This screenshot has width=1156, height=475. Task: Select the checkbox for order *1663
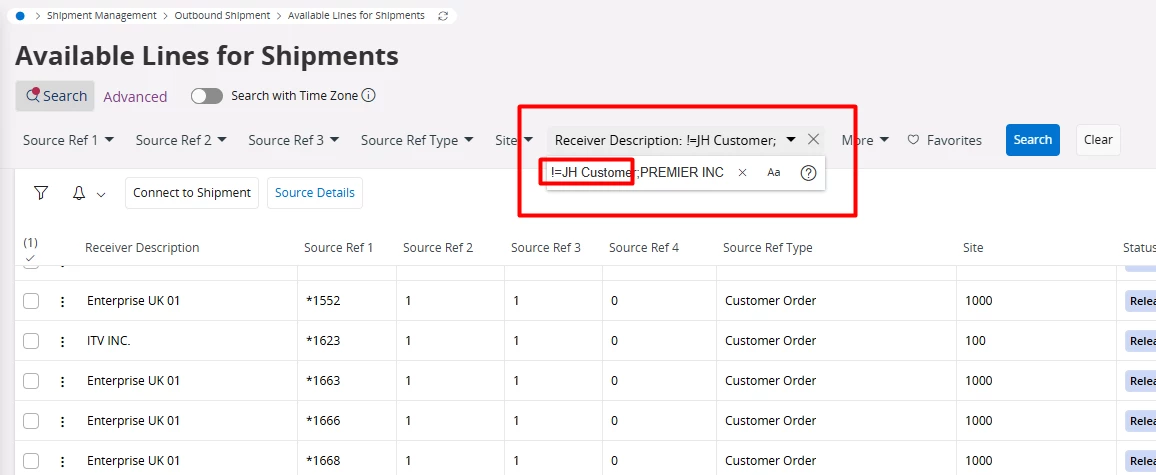(x=31, y=381)
